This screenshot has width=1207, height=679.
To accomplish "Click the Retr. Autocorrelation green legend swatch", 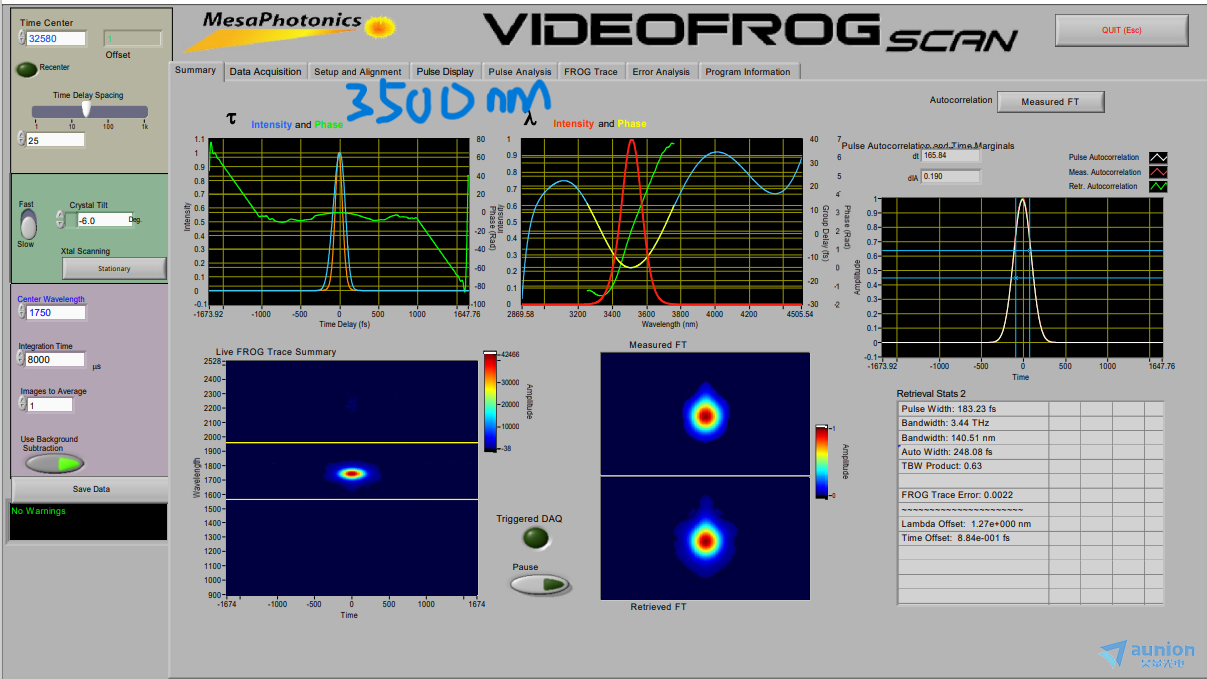I will click(1159, 186).
